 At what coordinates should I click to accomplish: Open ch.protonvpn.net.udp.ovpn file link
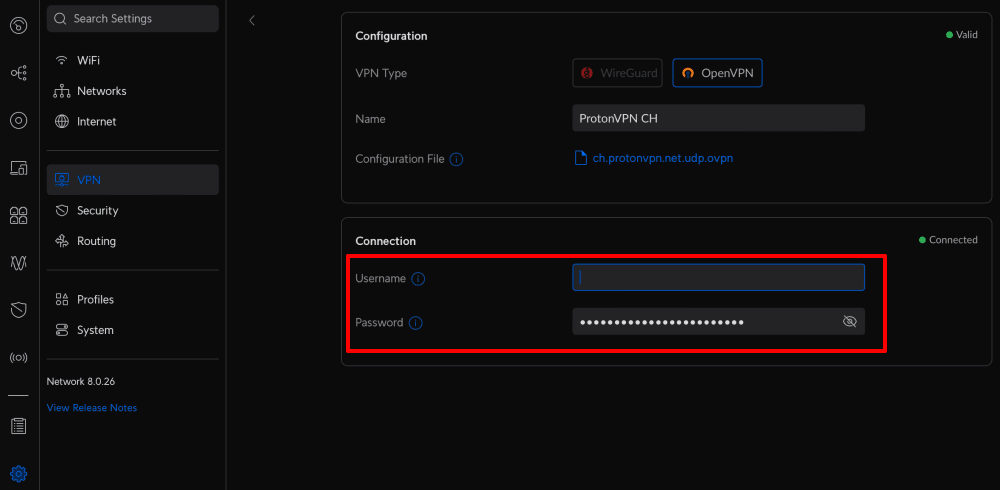(663, 158)
